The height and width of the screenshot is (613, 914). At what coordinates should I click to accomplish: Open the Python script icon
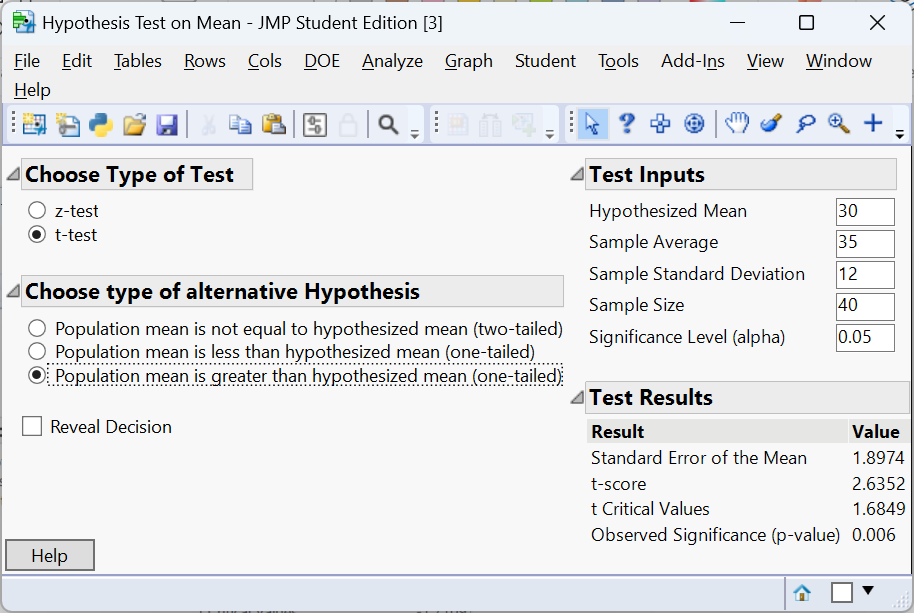(x=101, y=124)
